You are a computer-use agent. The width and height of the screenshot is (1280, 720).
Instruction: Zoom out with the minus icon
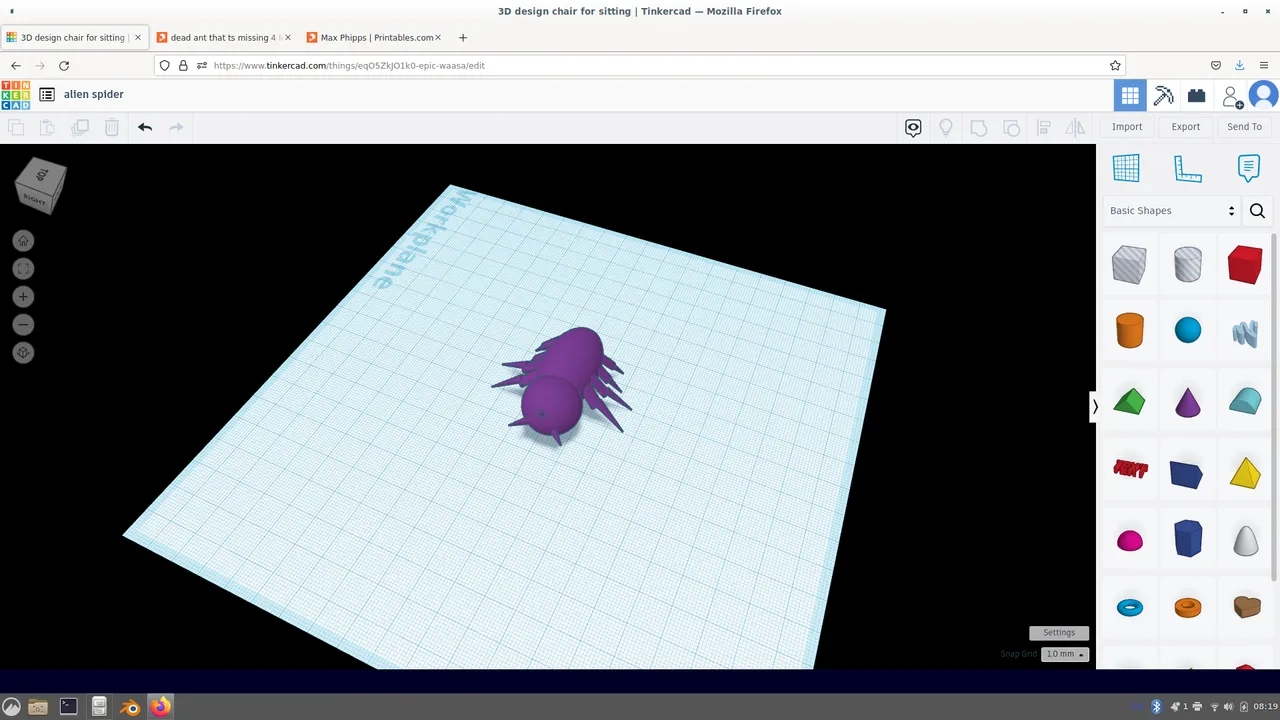(x=23, y=325)
